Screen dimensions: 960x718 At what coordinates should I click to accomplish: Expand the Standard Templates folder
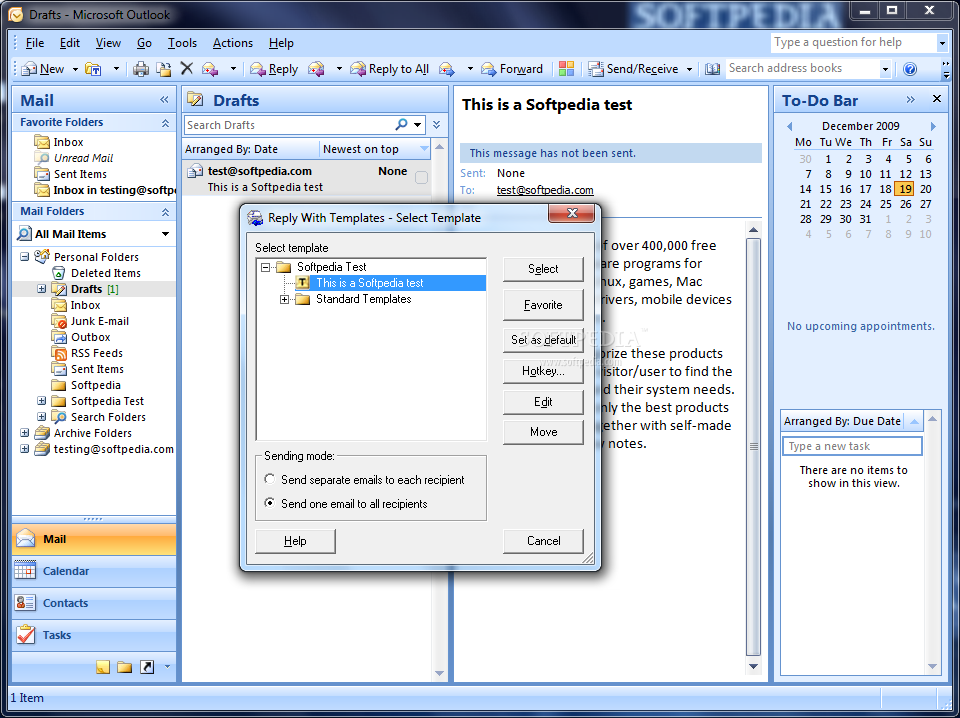285,299
